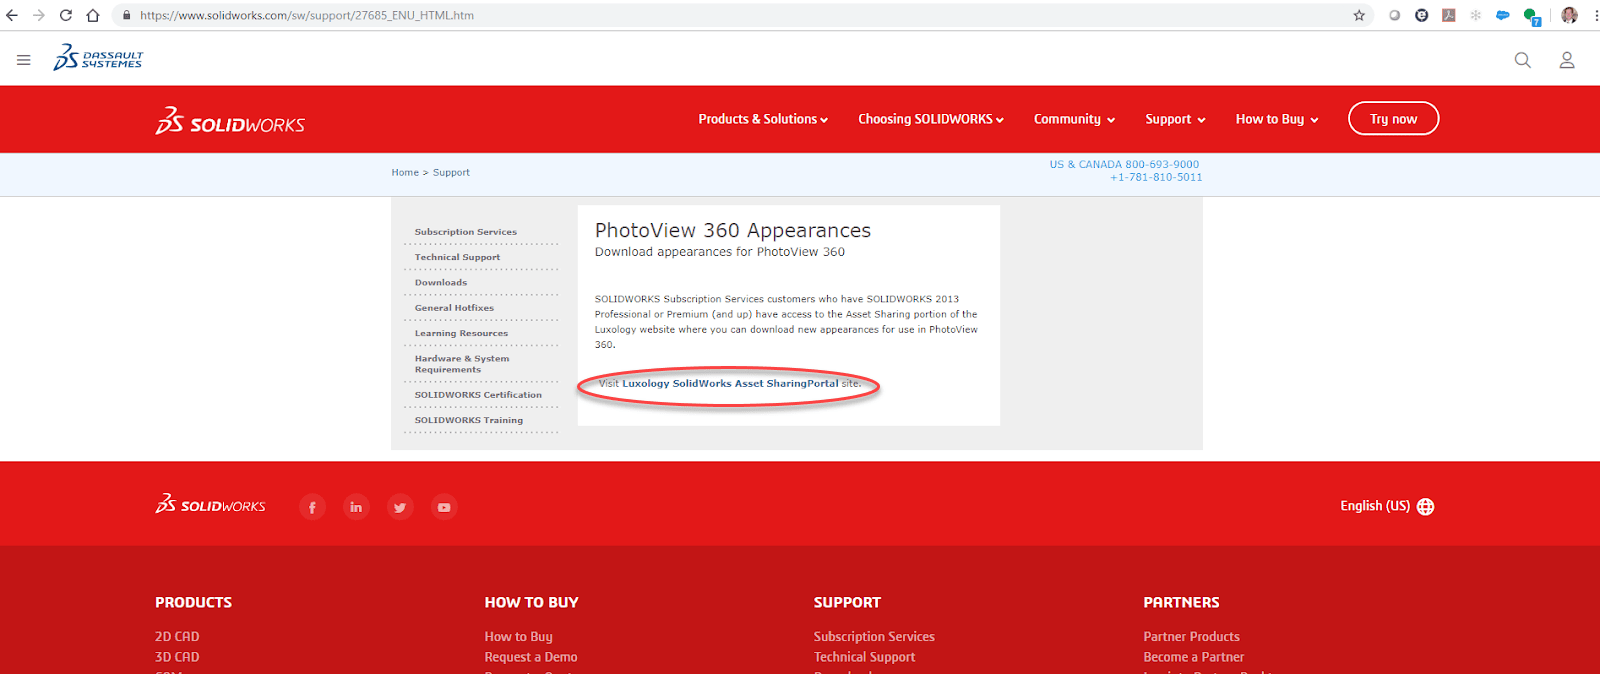Open Become a Partner footer link
Viewport: 1600px width, 674px height.
pyautogui.click(x=1194, y=657)
